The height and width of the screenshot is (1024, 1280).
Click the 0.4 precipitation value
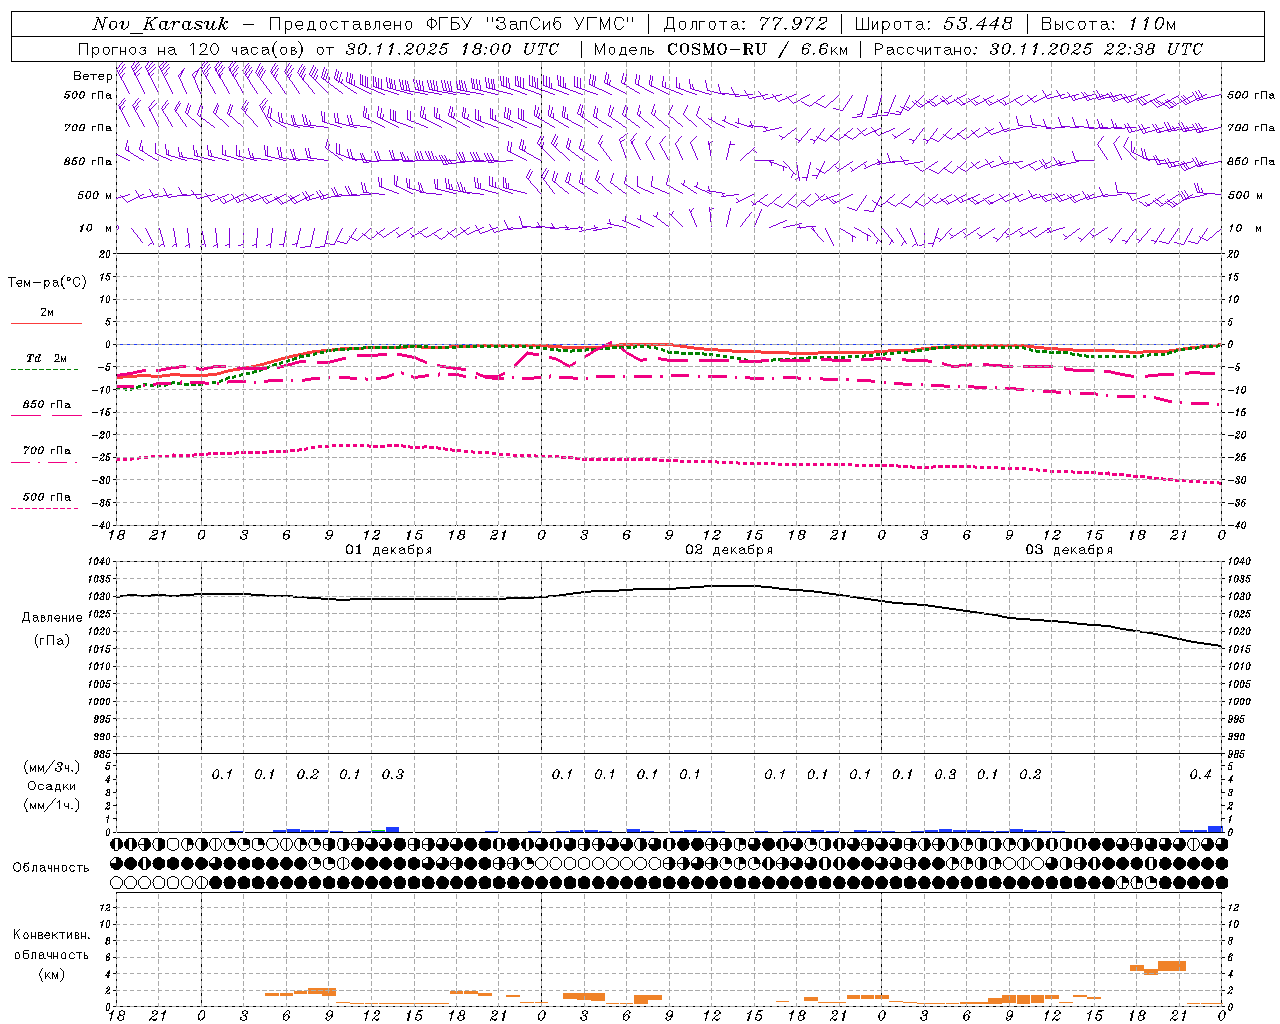pos(1201,774)
